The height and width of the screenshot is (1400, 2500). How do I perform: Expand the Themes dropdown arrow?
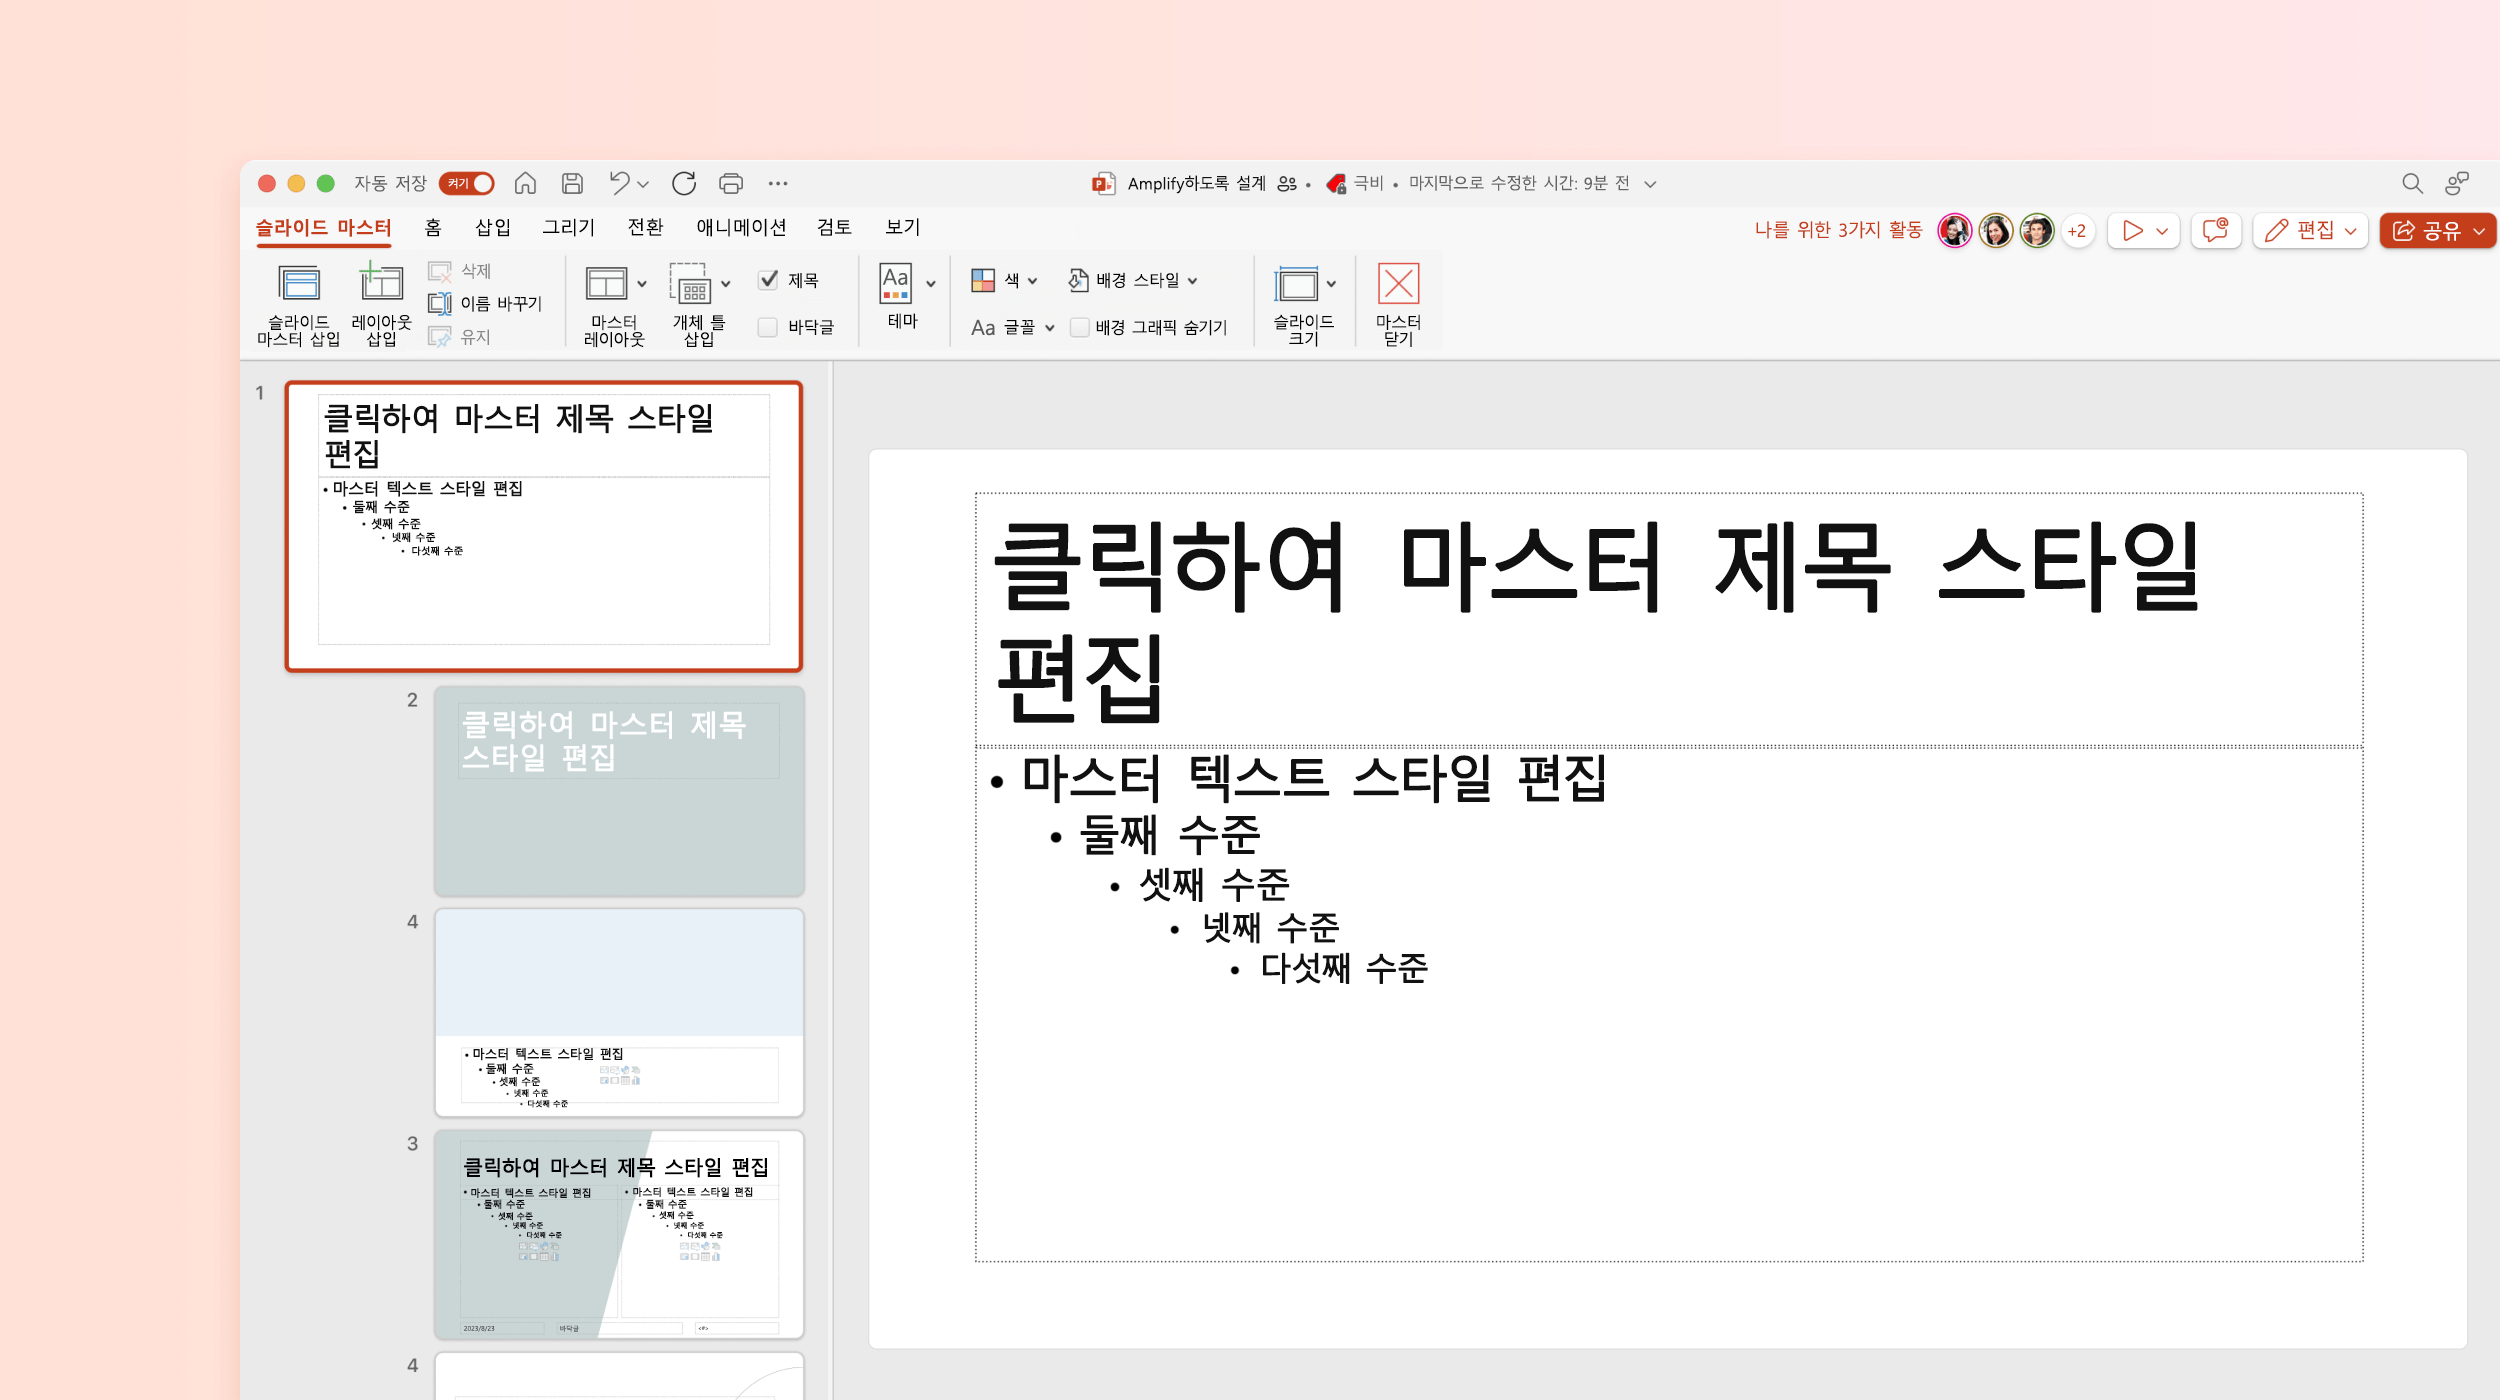pos(931,284)
